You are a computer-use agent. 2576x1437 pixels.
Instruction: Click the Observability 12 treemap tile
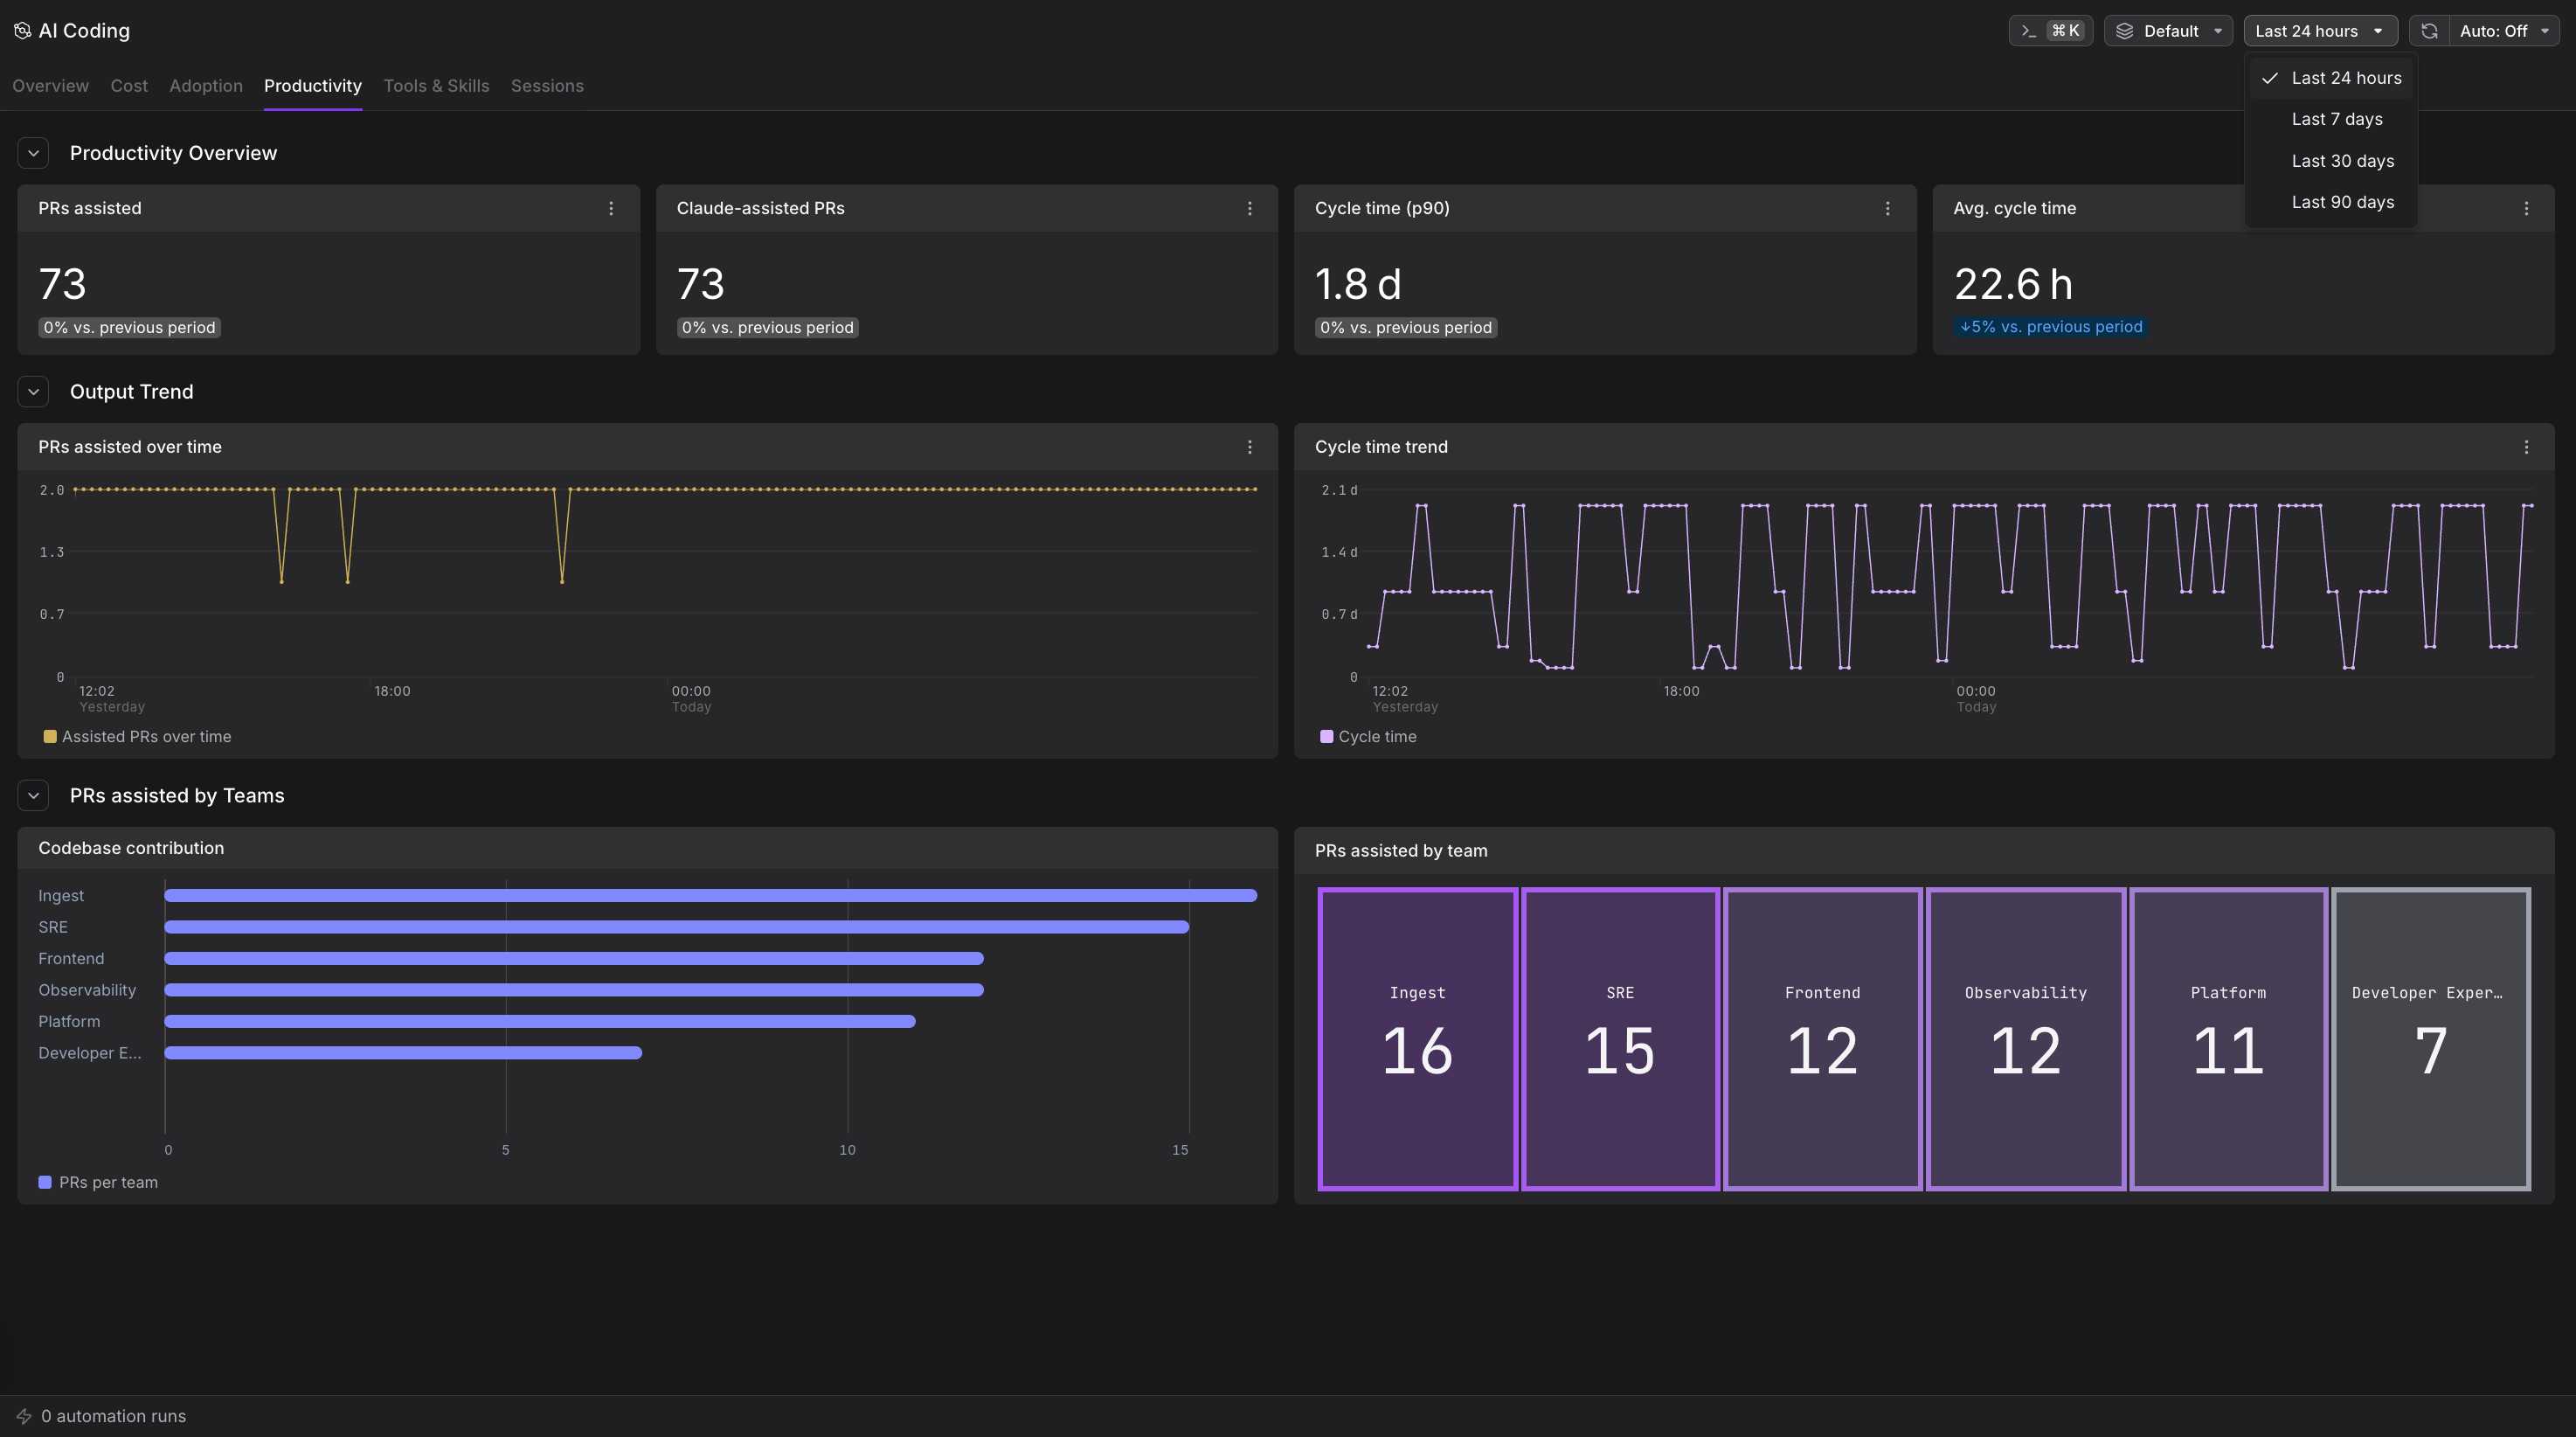tap(2025, 1039)
